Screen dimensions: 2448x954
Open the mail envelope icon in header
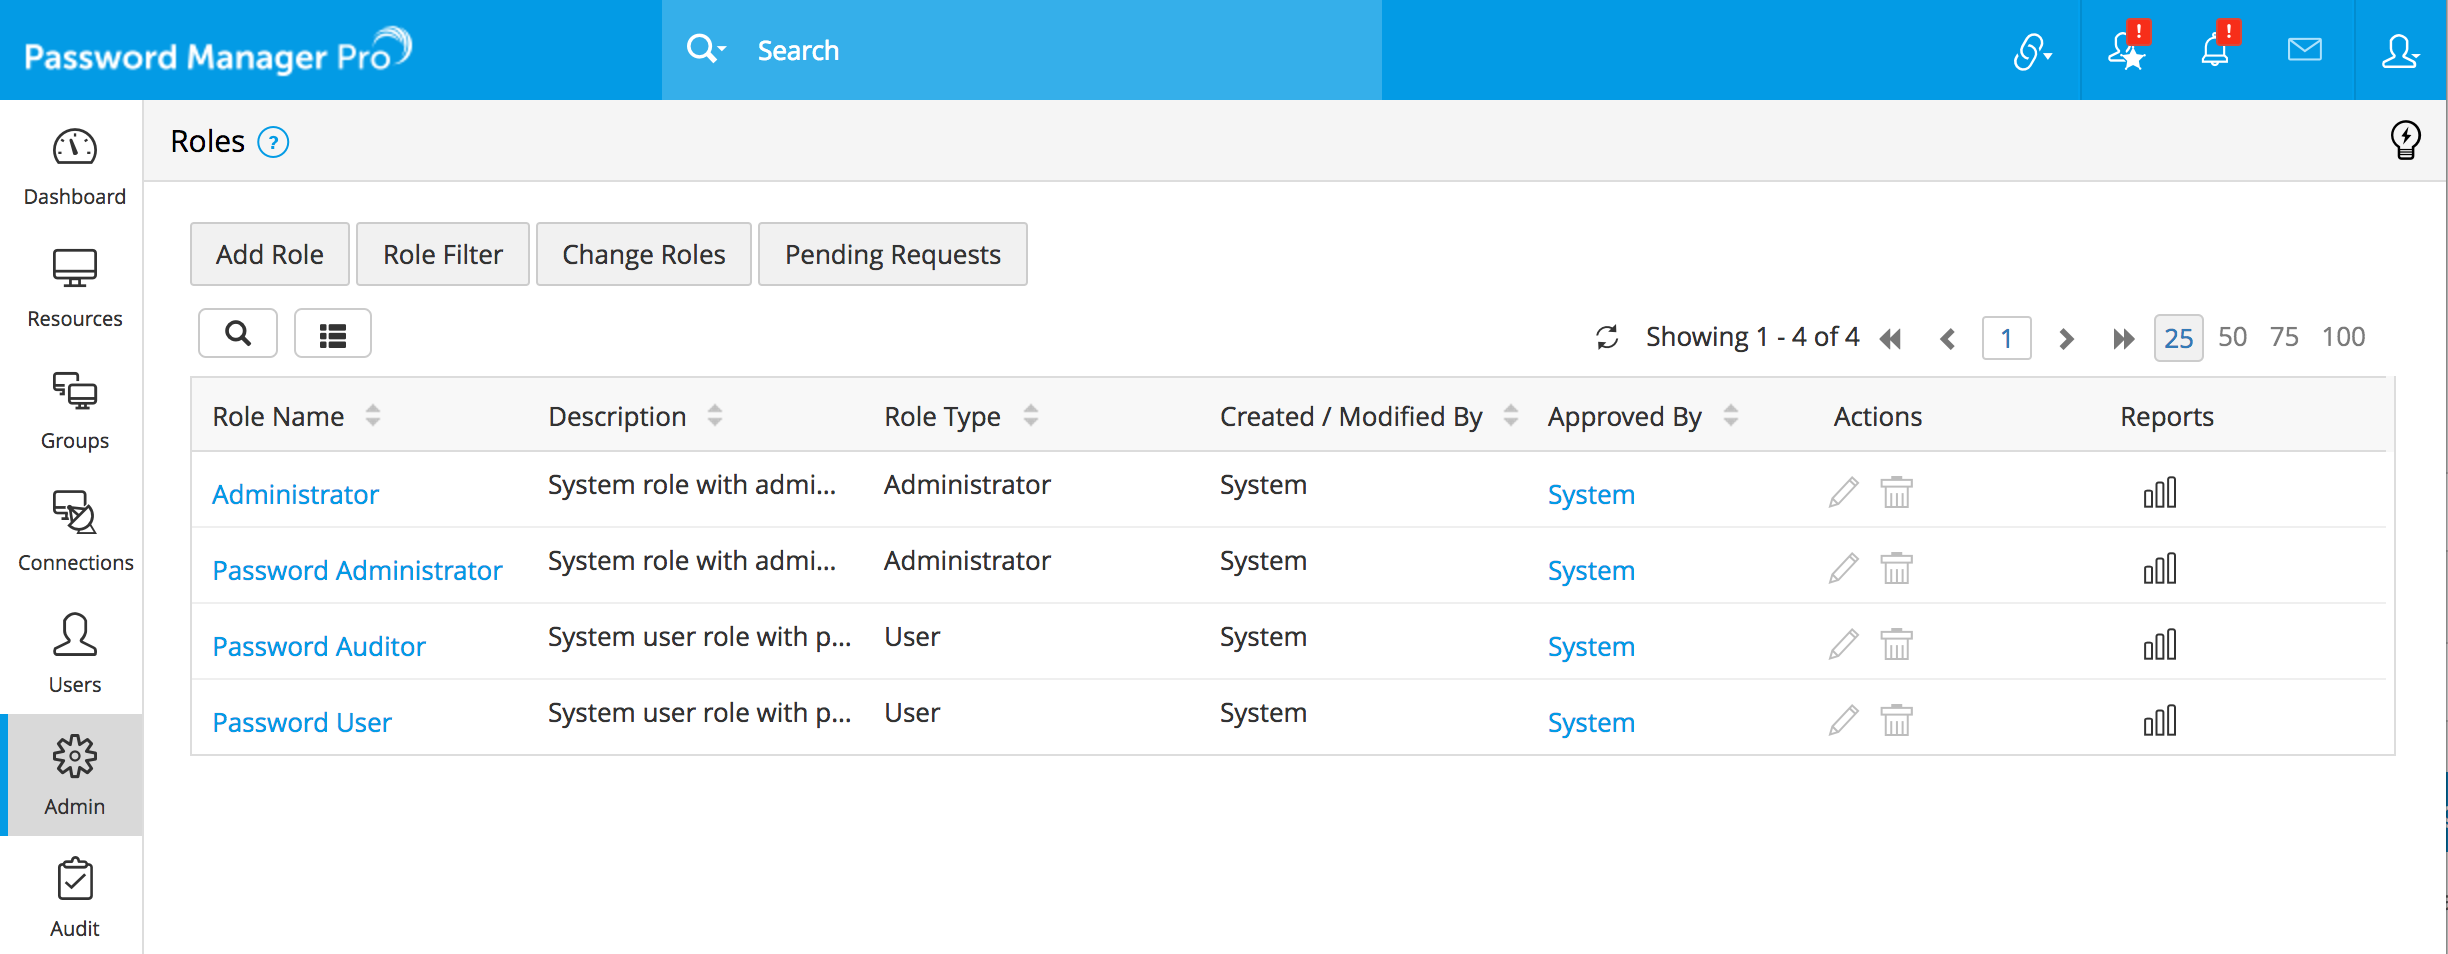tap(2304, 49)
